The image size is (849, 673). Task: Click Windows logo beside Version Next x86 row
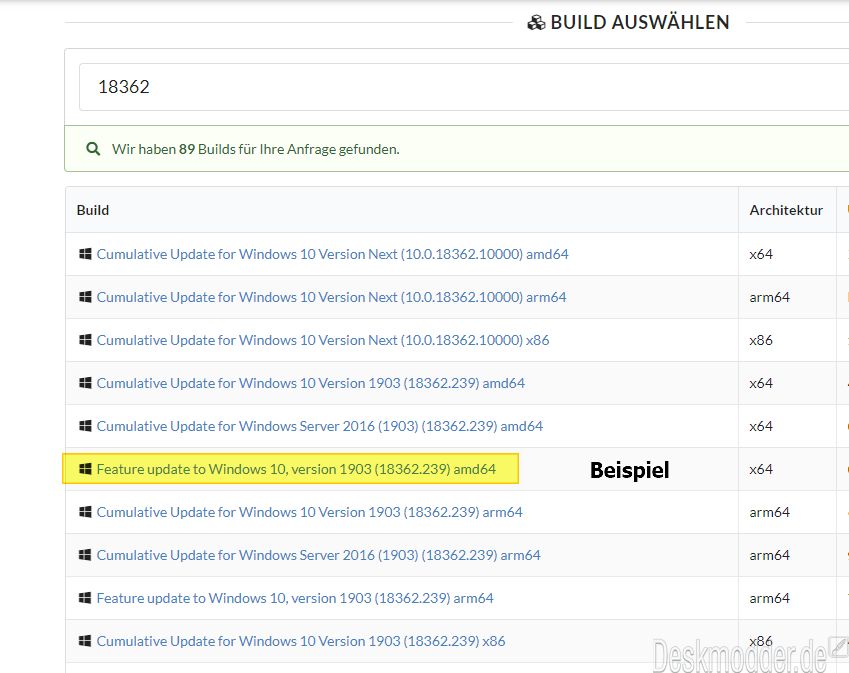point(85,339)
